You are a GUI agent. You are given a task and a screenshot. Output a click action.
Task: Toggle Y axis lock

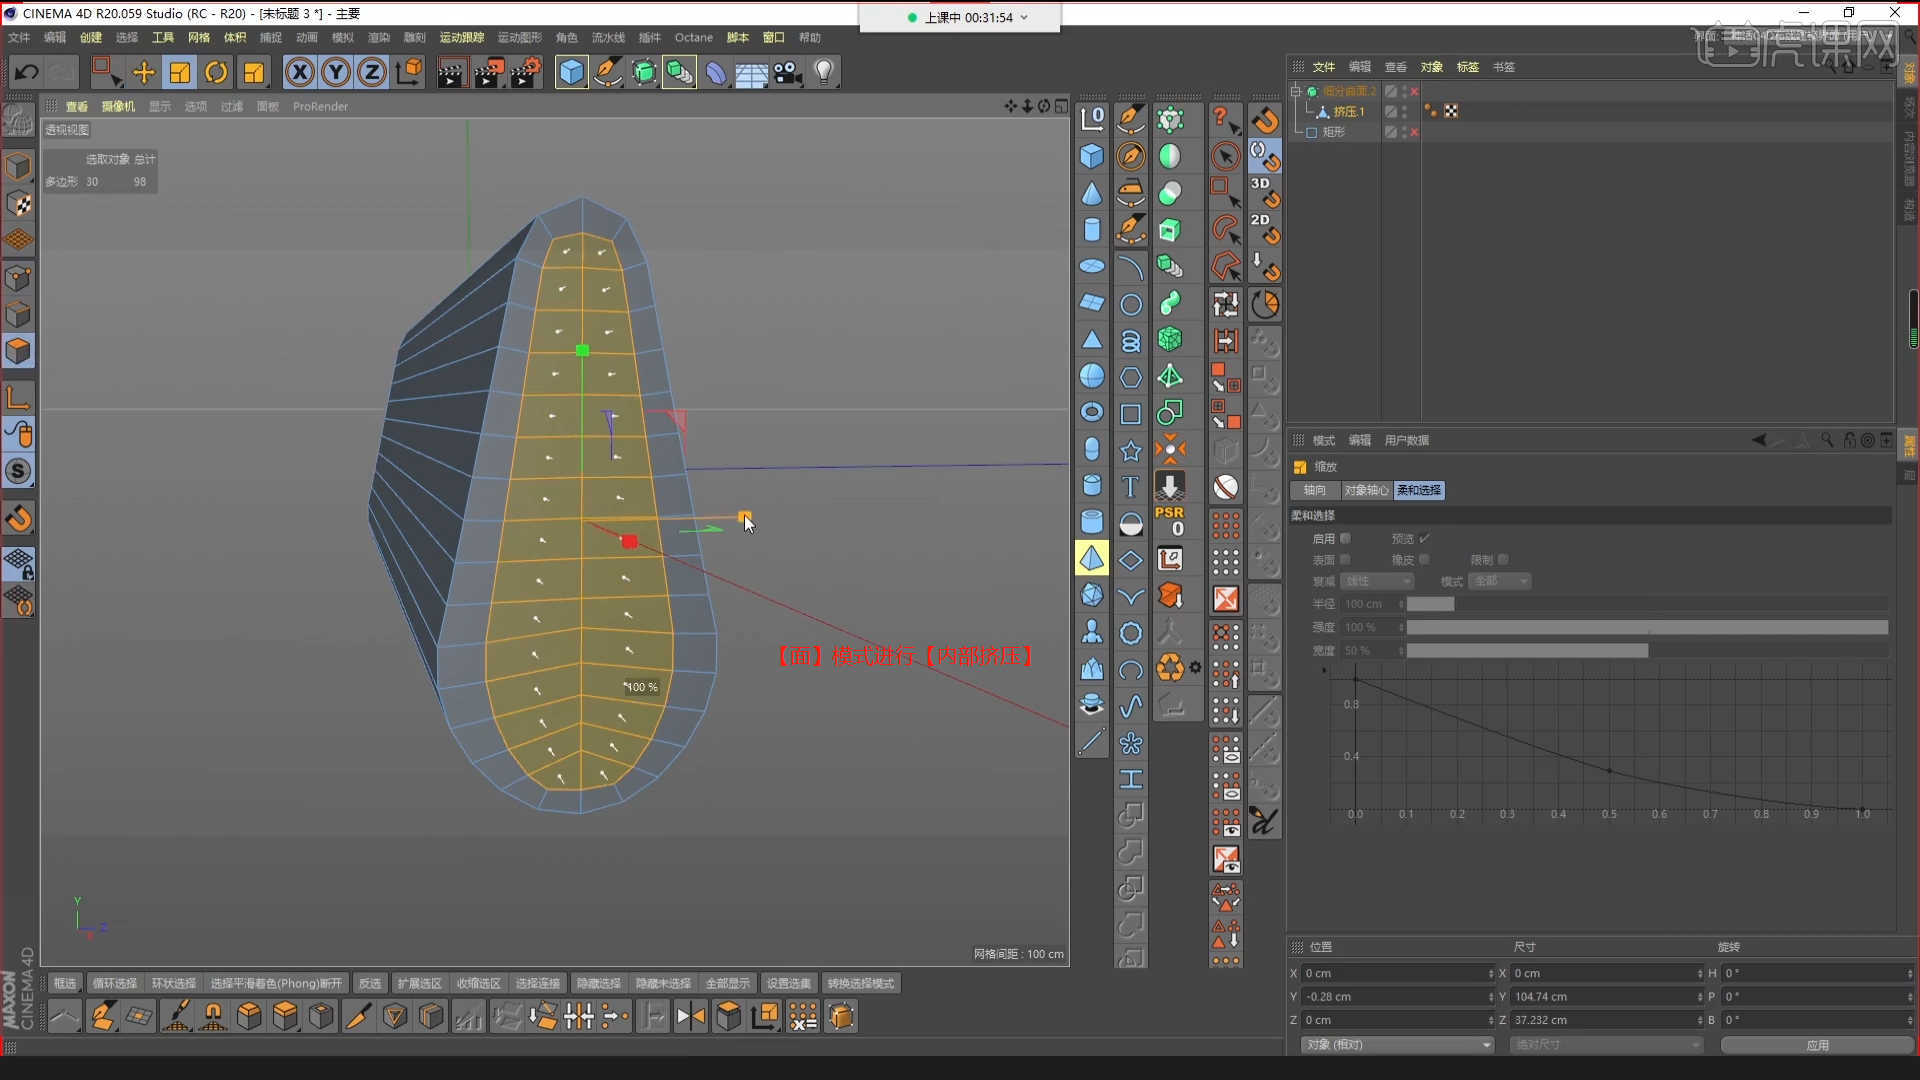click(336, 72)
